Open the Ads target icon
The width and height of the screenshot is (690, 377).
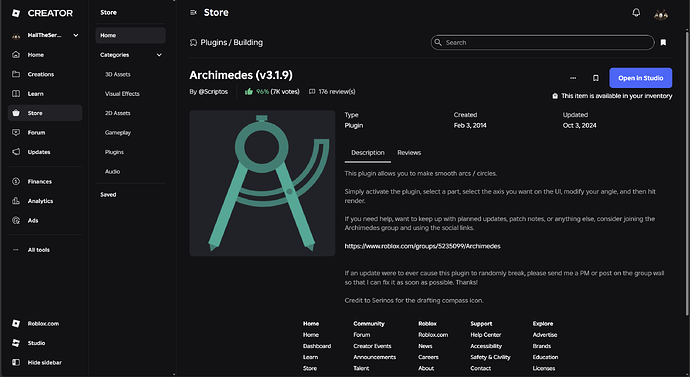(16, 220)
